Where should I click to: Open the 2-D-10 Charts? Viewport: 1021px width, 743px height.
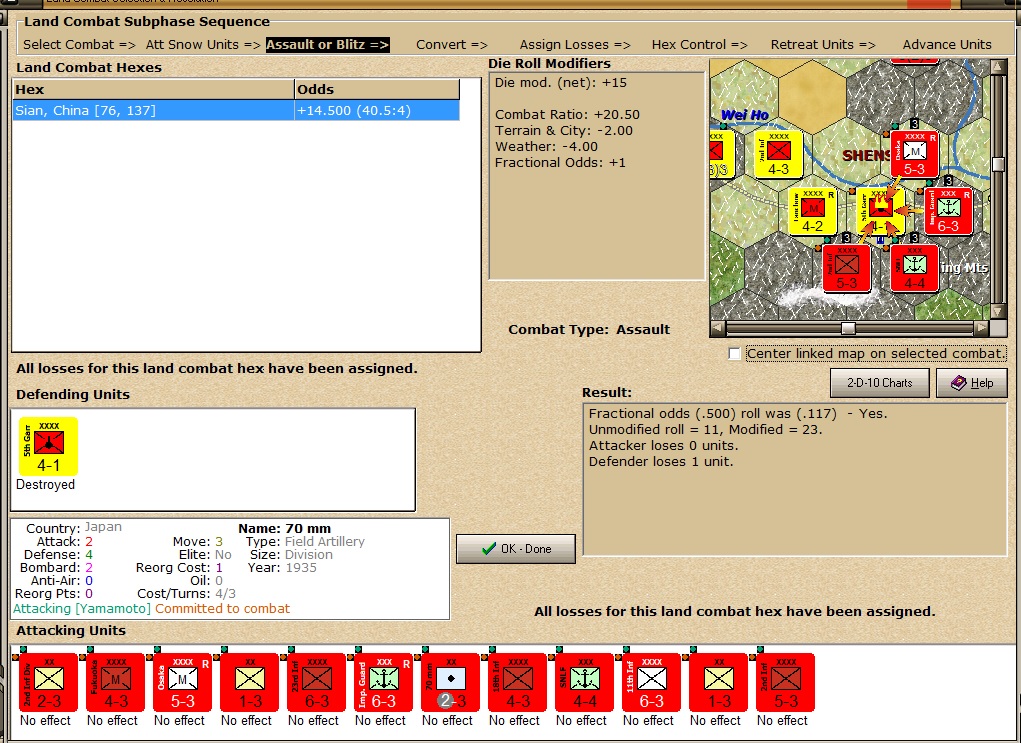880,383
